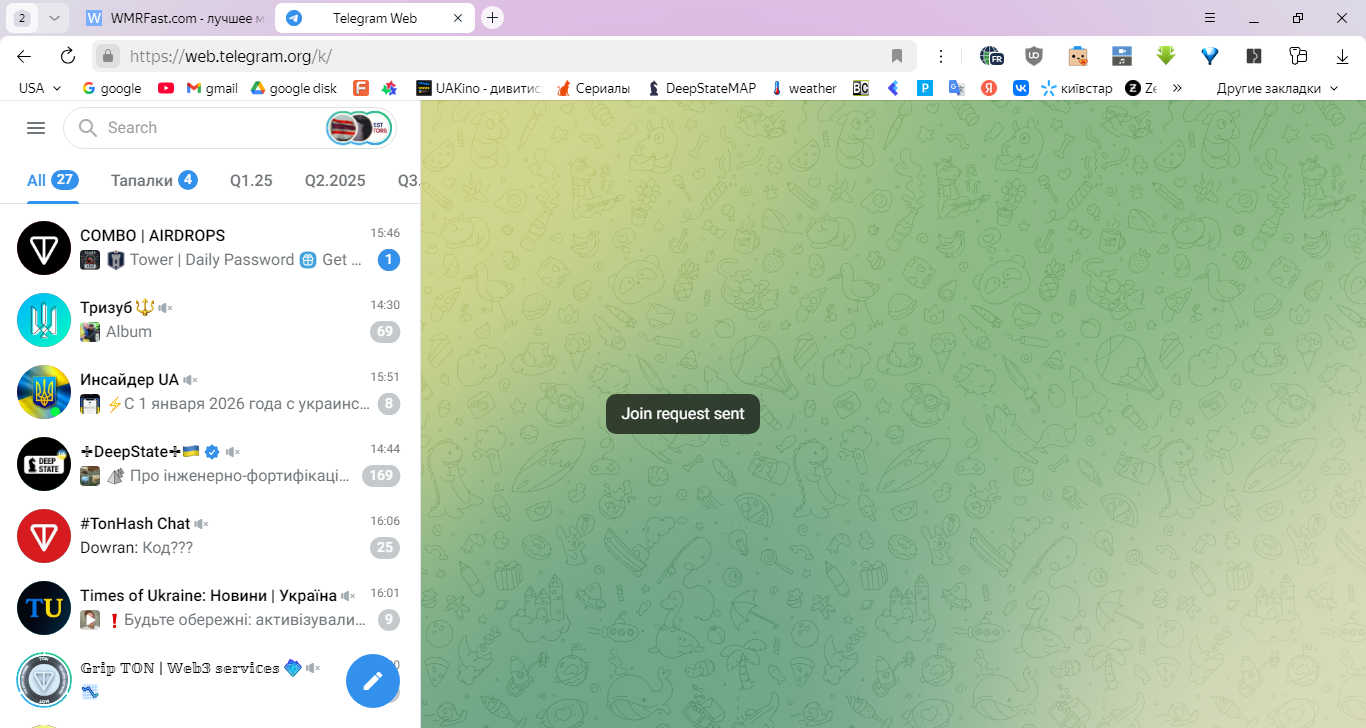Click the dark split-square extension icon
This screenshot has height=728, width=1366.
[x=1253, y=56]
